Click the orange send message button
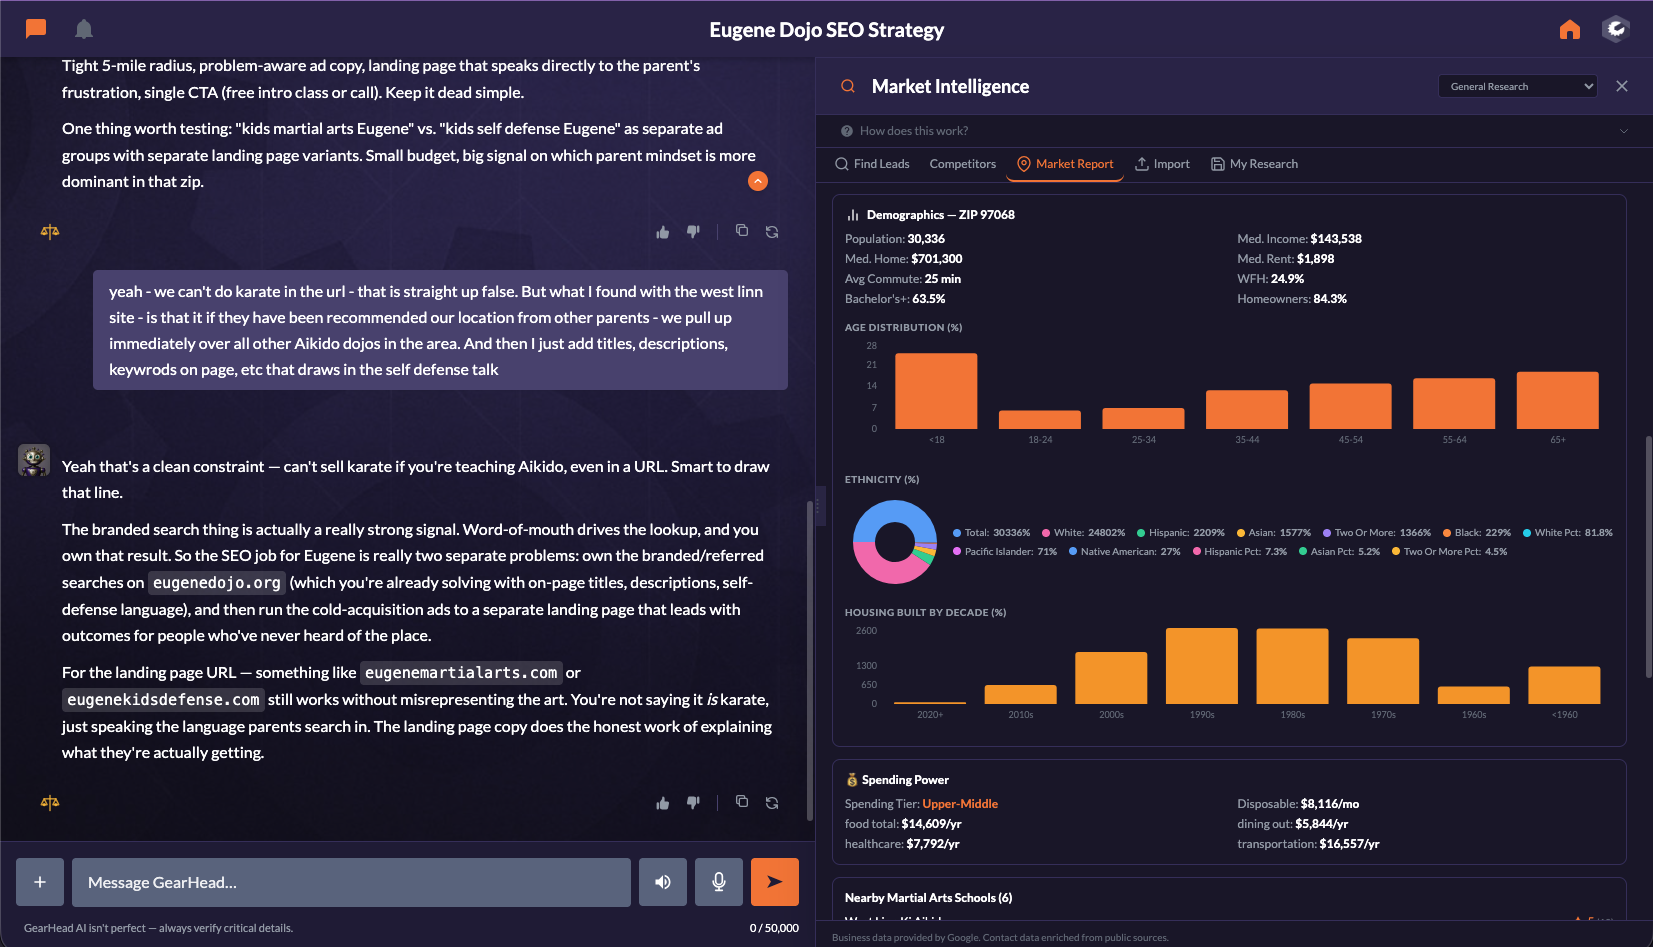Image resolution: width=1653 pixels, height=947 pixels. tap(775, 882)
